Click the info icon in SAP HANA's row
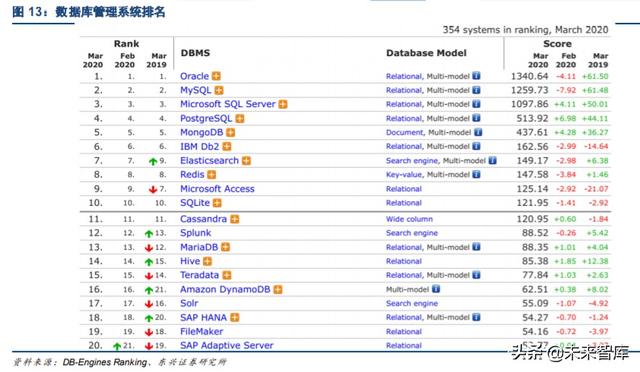The height and width of the screenshot is (372, 640). pos(476,317)
